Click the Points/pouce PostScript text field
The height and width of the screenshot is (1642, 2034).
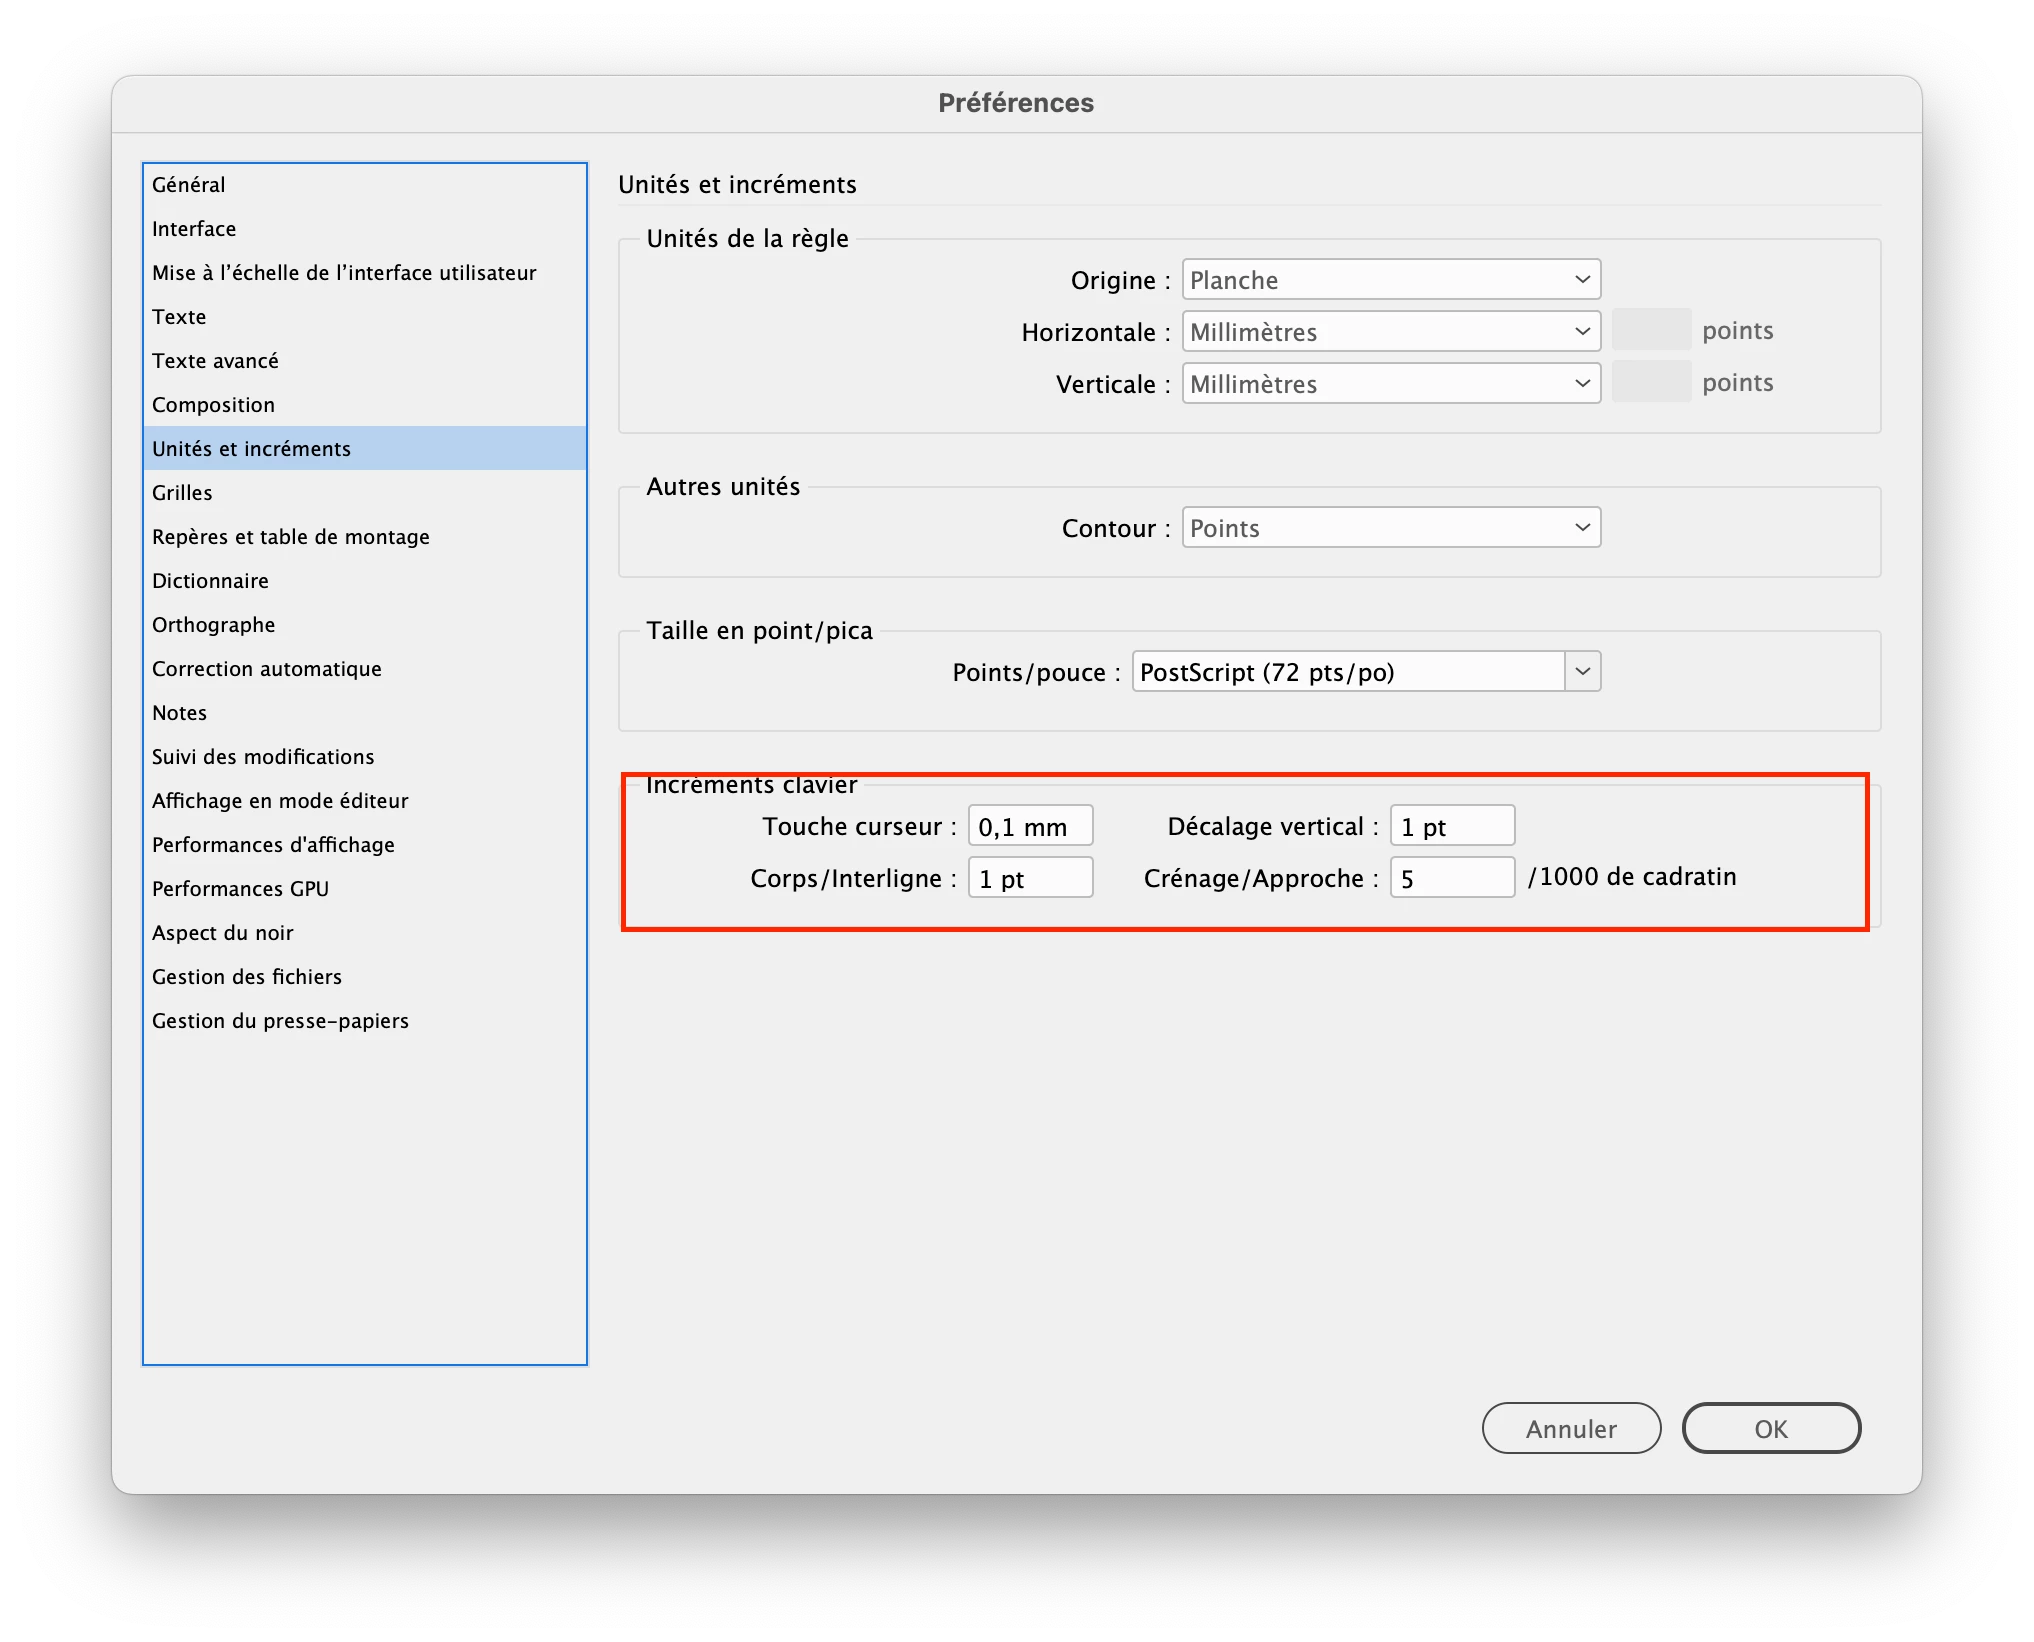tap(1346, 672)
